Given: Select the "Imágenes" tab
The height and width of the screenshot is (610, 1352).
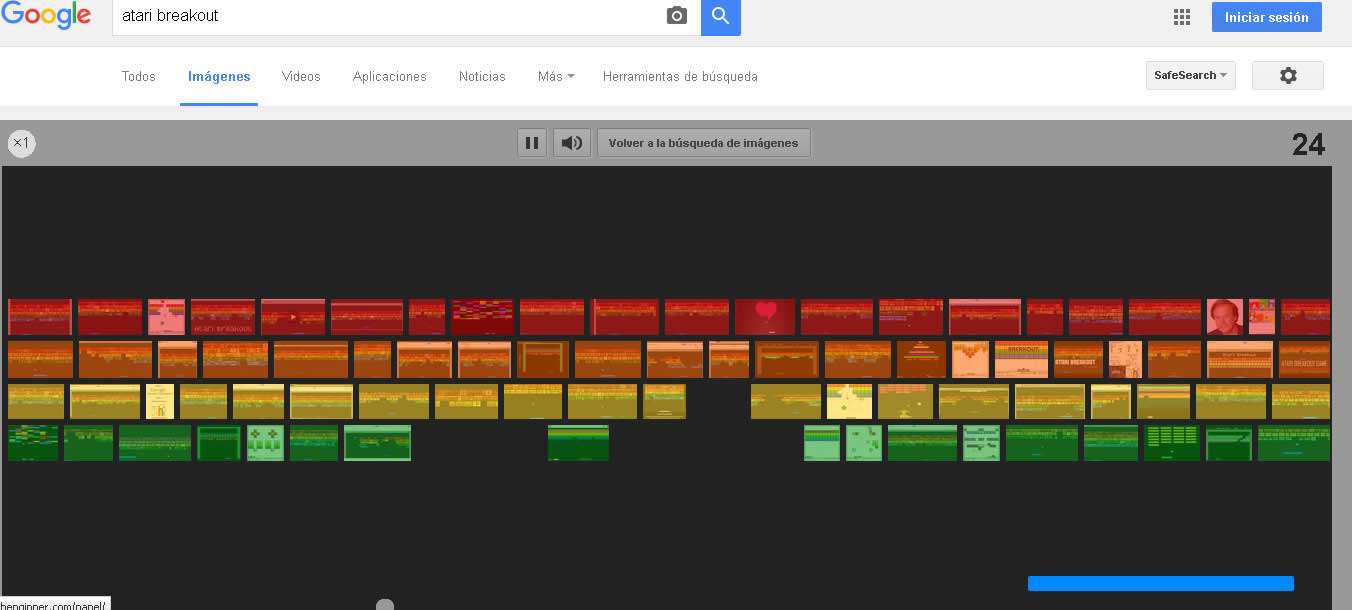Looking at the screenshot, I should click(219, 76).
